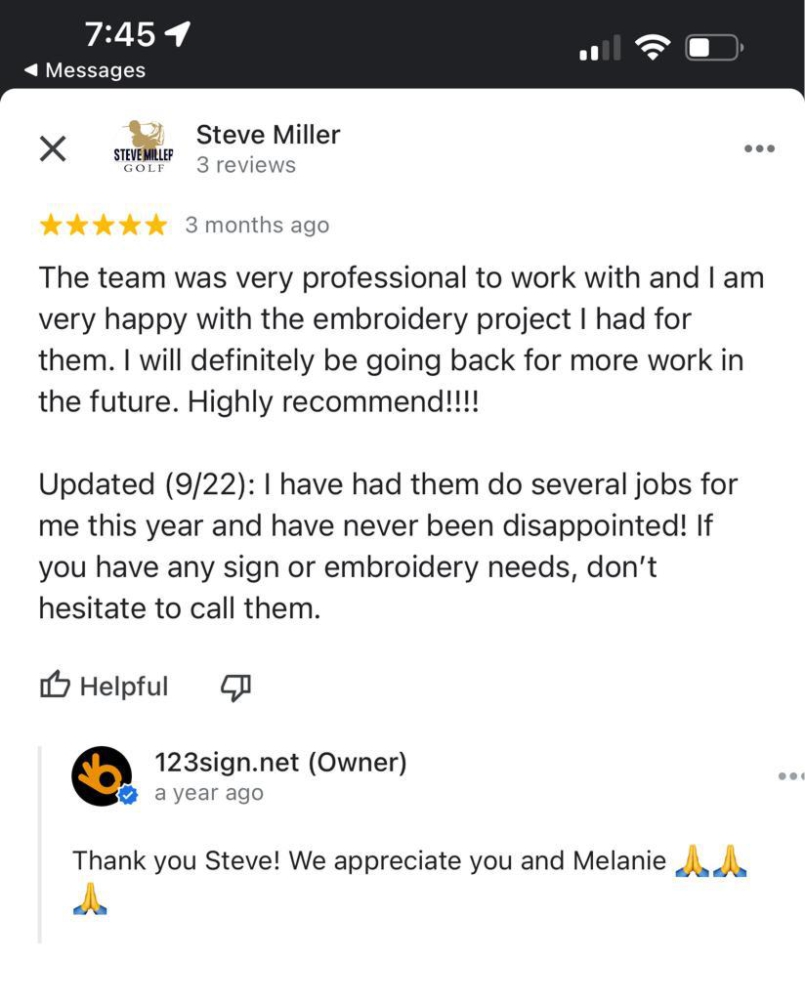
Task: Tap the battery icon in status bar
Action: tap(712, 47)
